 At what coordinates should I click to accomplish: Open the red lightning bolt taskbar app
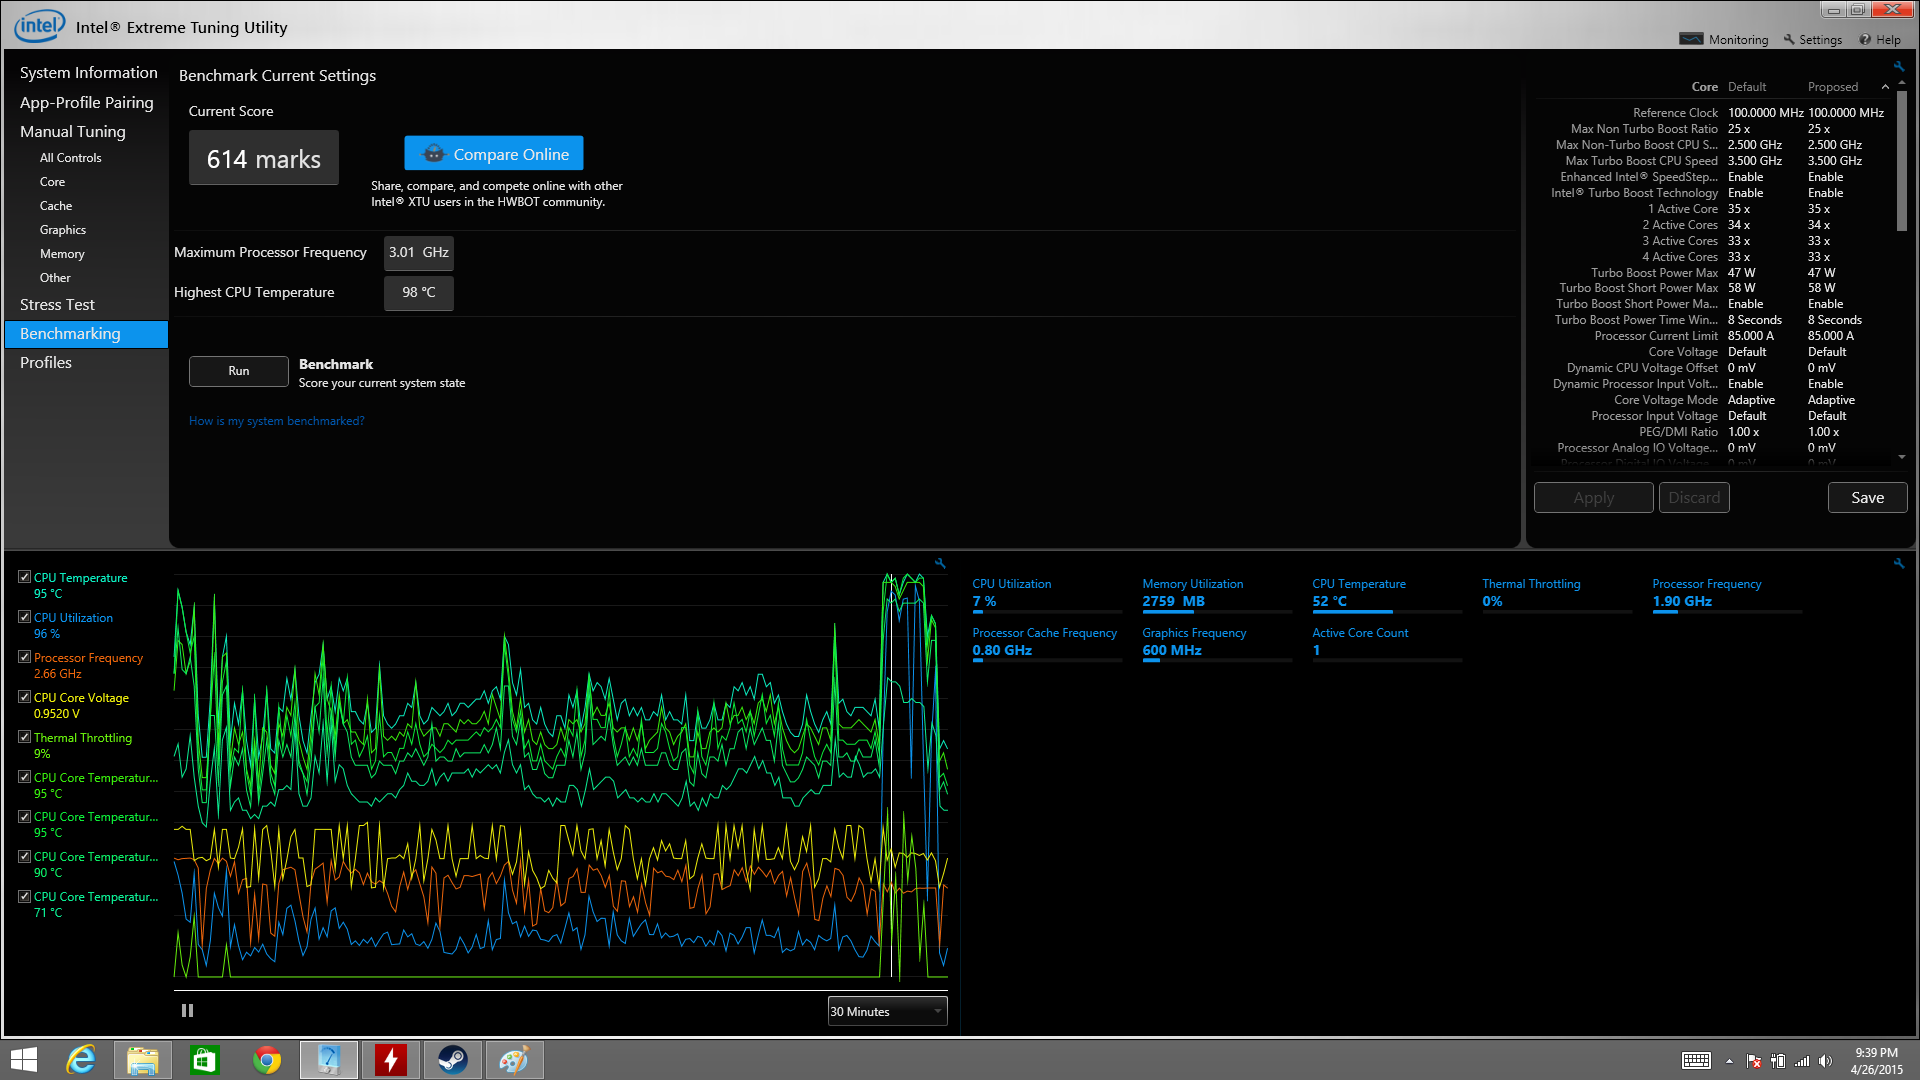point(390,1060)
